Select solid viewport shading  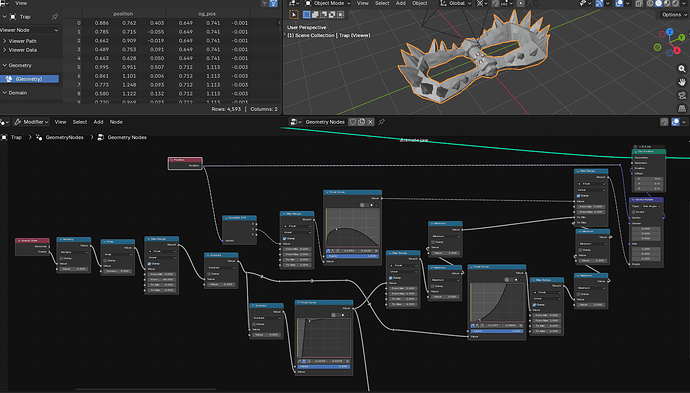(659, 3)
